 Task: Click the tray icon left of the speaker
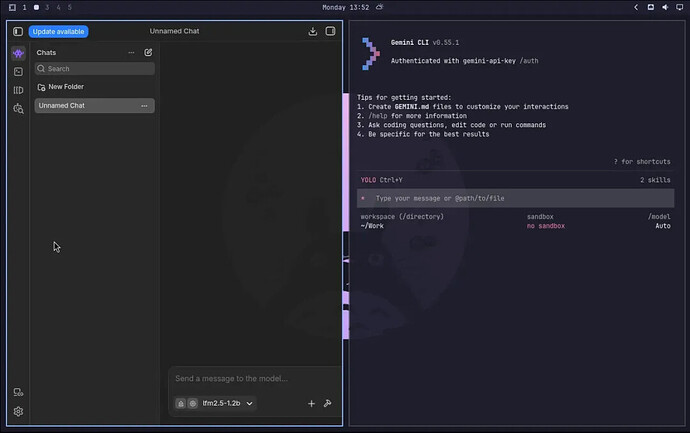650,7
